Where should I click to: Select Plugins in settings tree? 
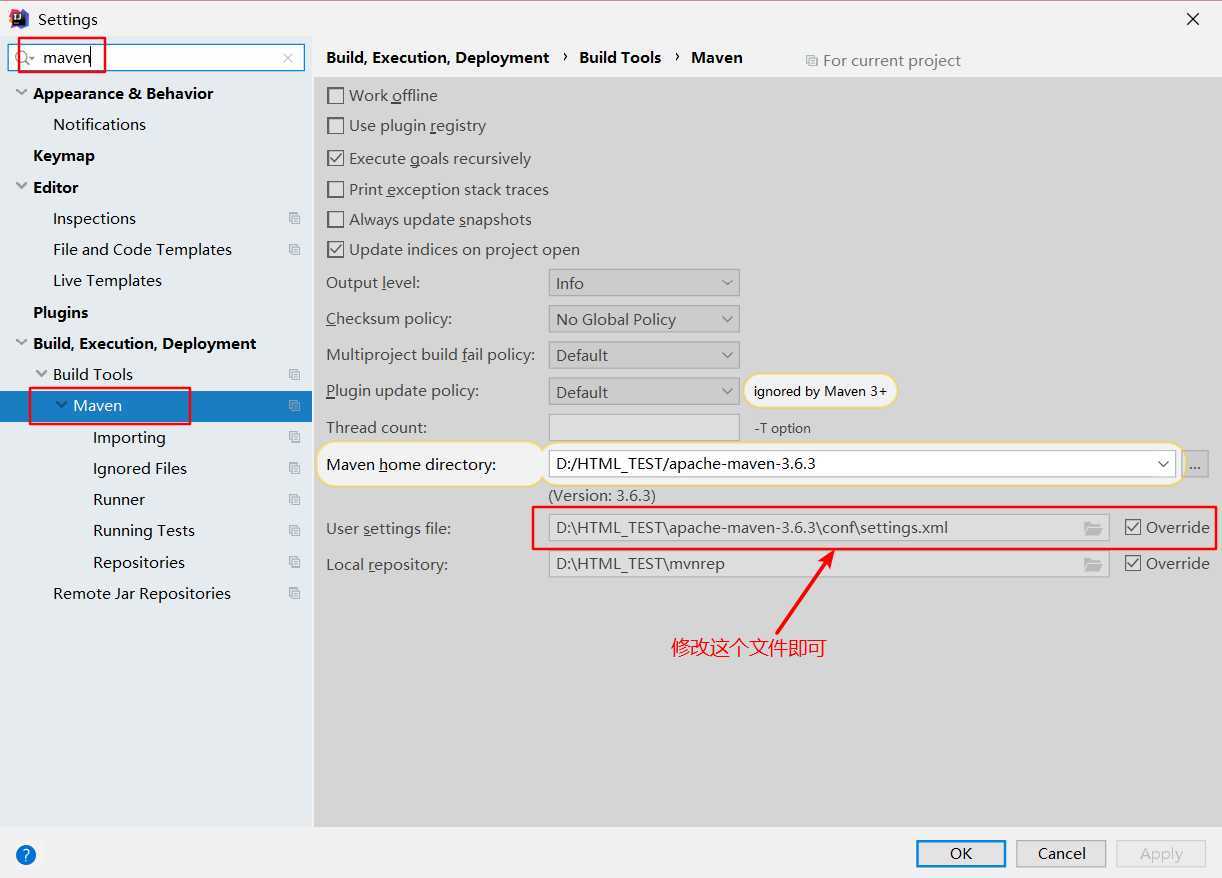pos(61,312)
